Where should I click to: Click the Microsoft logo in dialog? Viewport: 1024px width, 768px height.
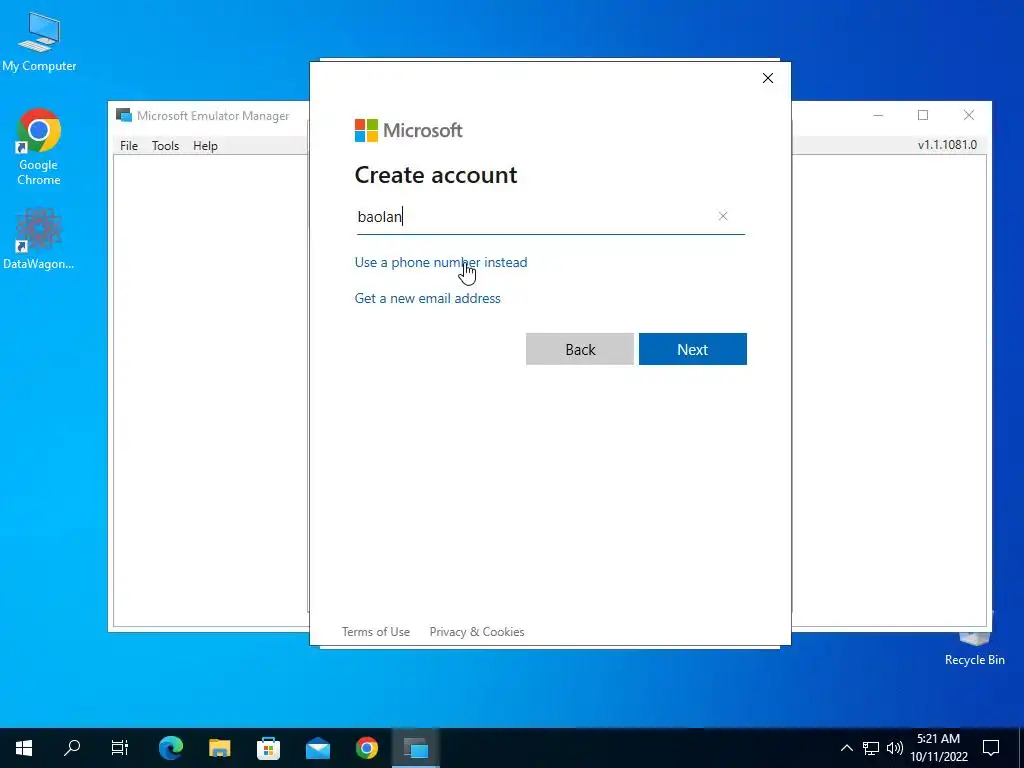(409, 130)
